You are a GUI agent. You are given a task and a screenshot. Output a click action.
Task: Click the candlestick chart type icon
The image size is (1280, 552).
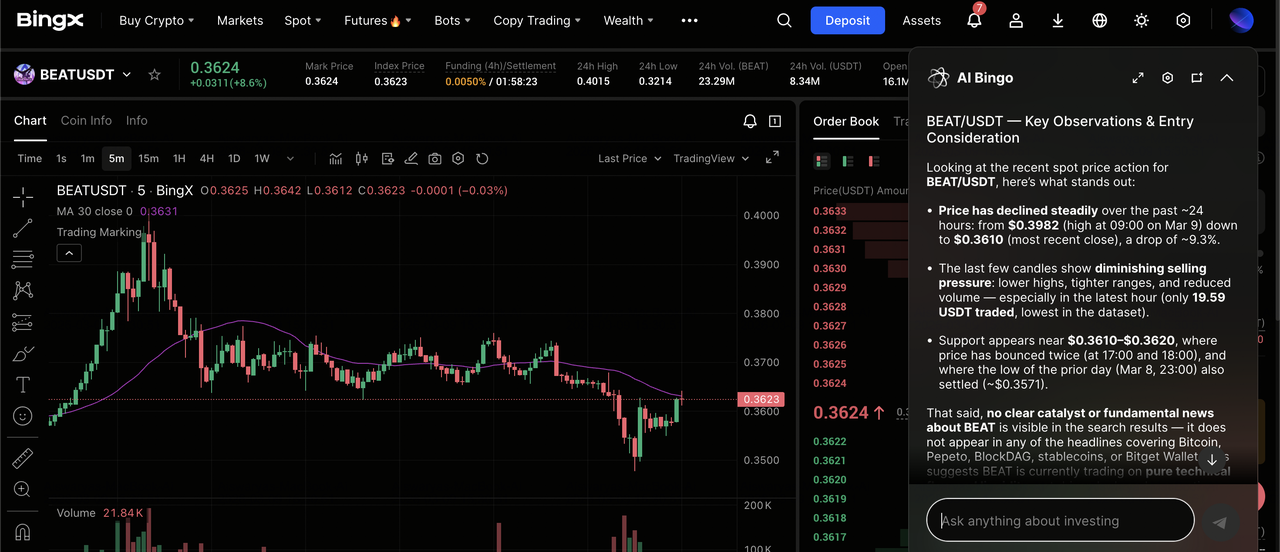click(x=361, y=158)
